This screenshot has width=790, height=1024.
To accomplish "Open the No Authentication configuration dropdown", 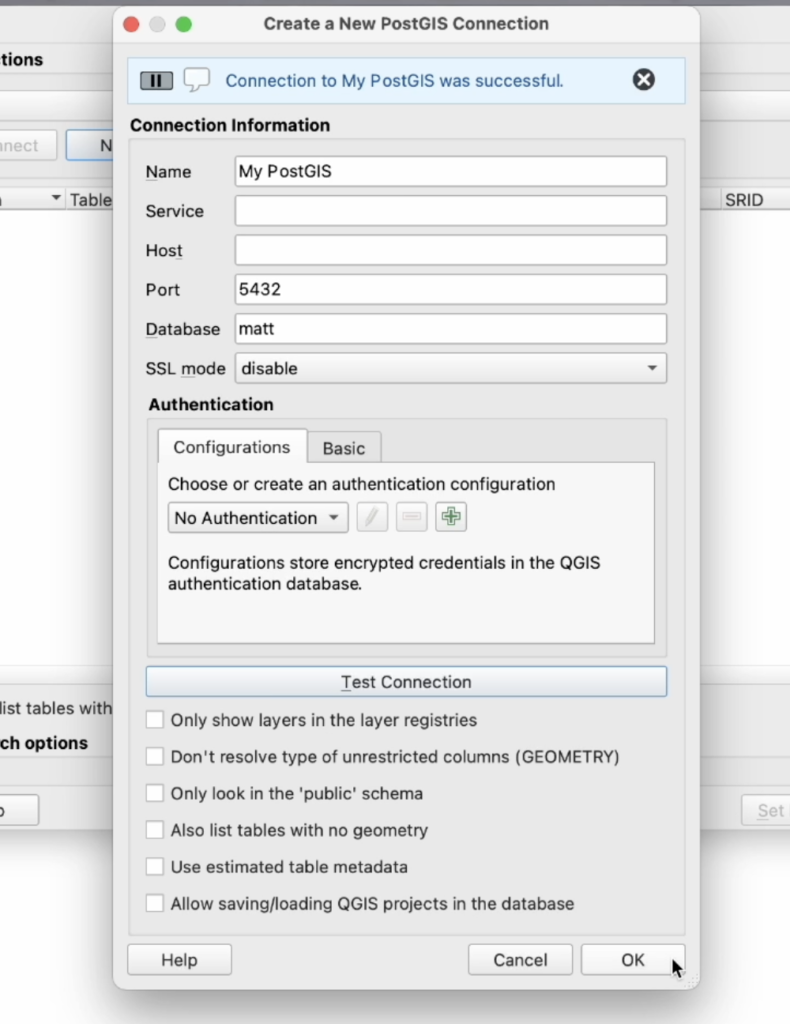I will (258, 518).
